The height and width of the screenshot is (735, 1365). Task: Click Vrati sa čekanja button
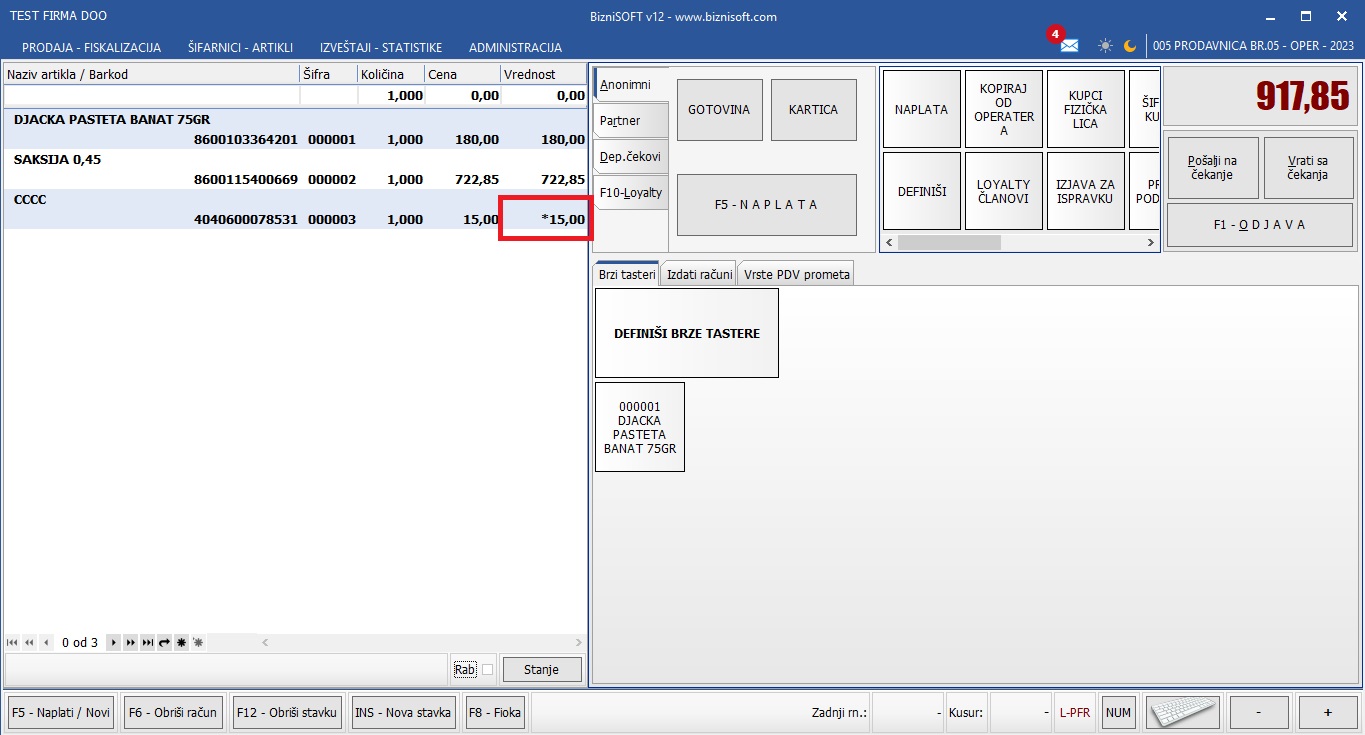pyautogui.click(x=1308, y=168)
